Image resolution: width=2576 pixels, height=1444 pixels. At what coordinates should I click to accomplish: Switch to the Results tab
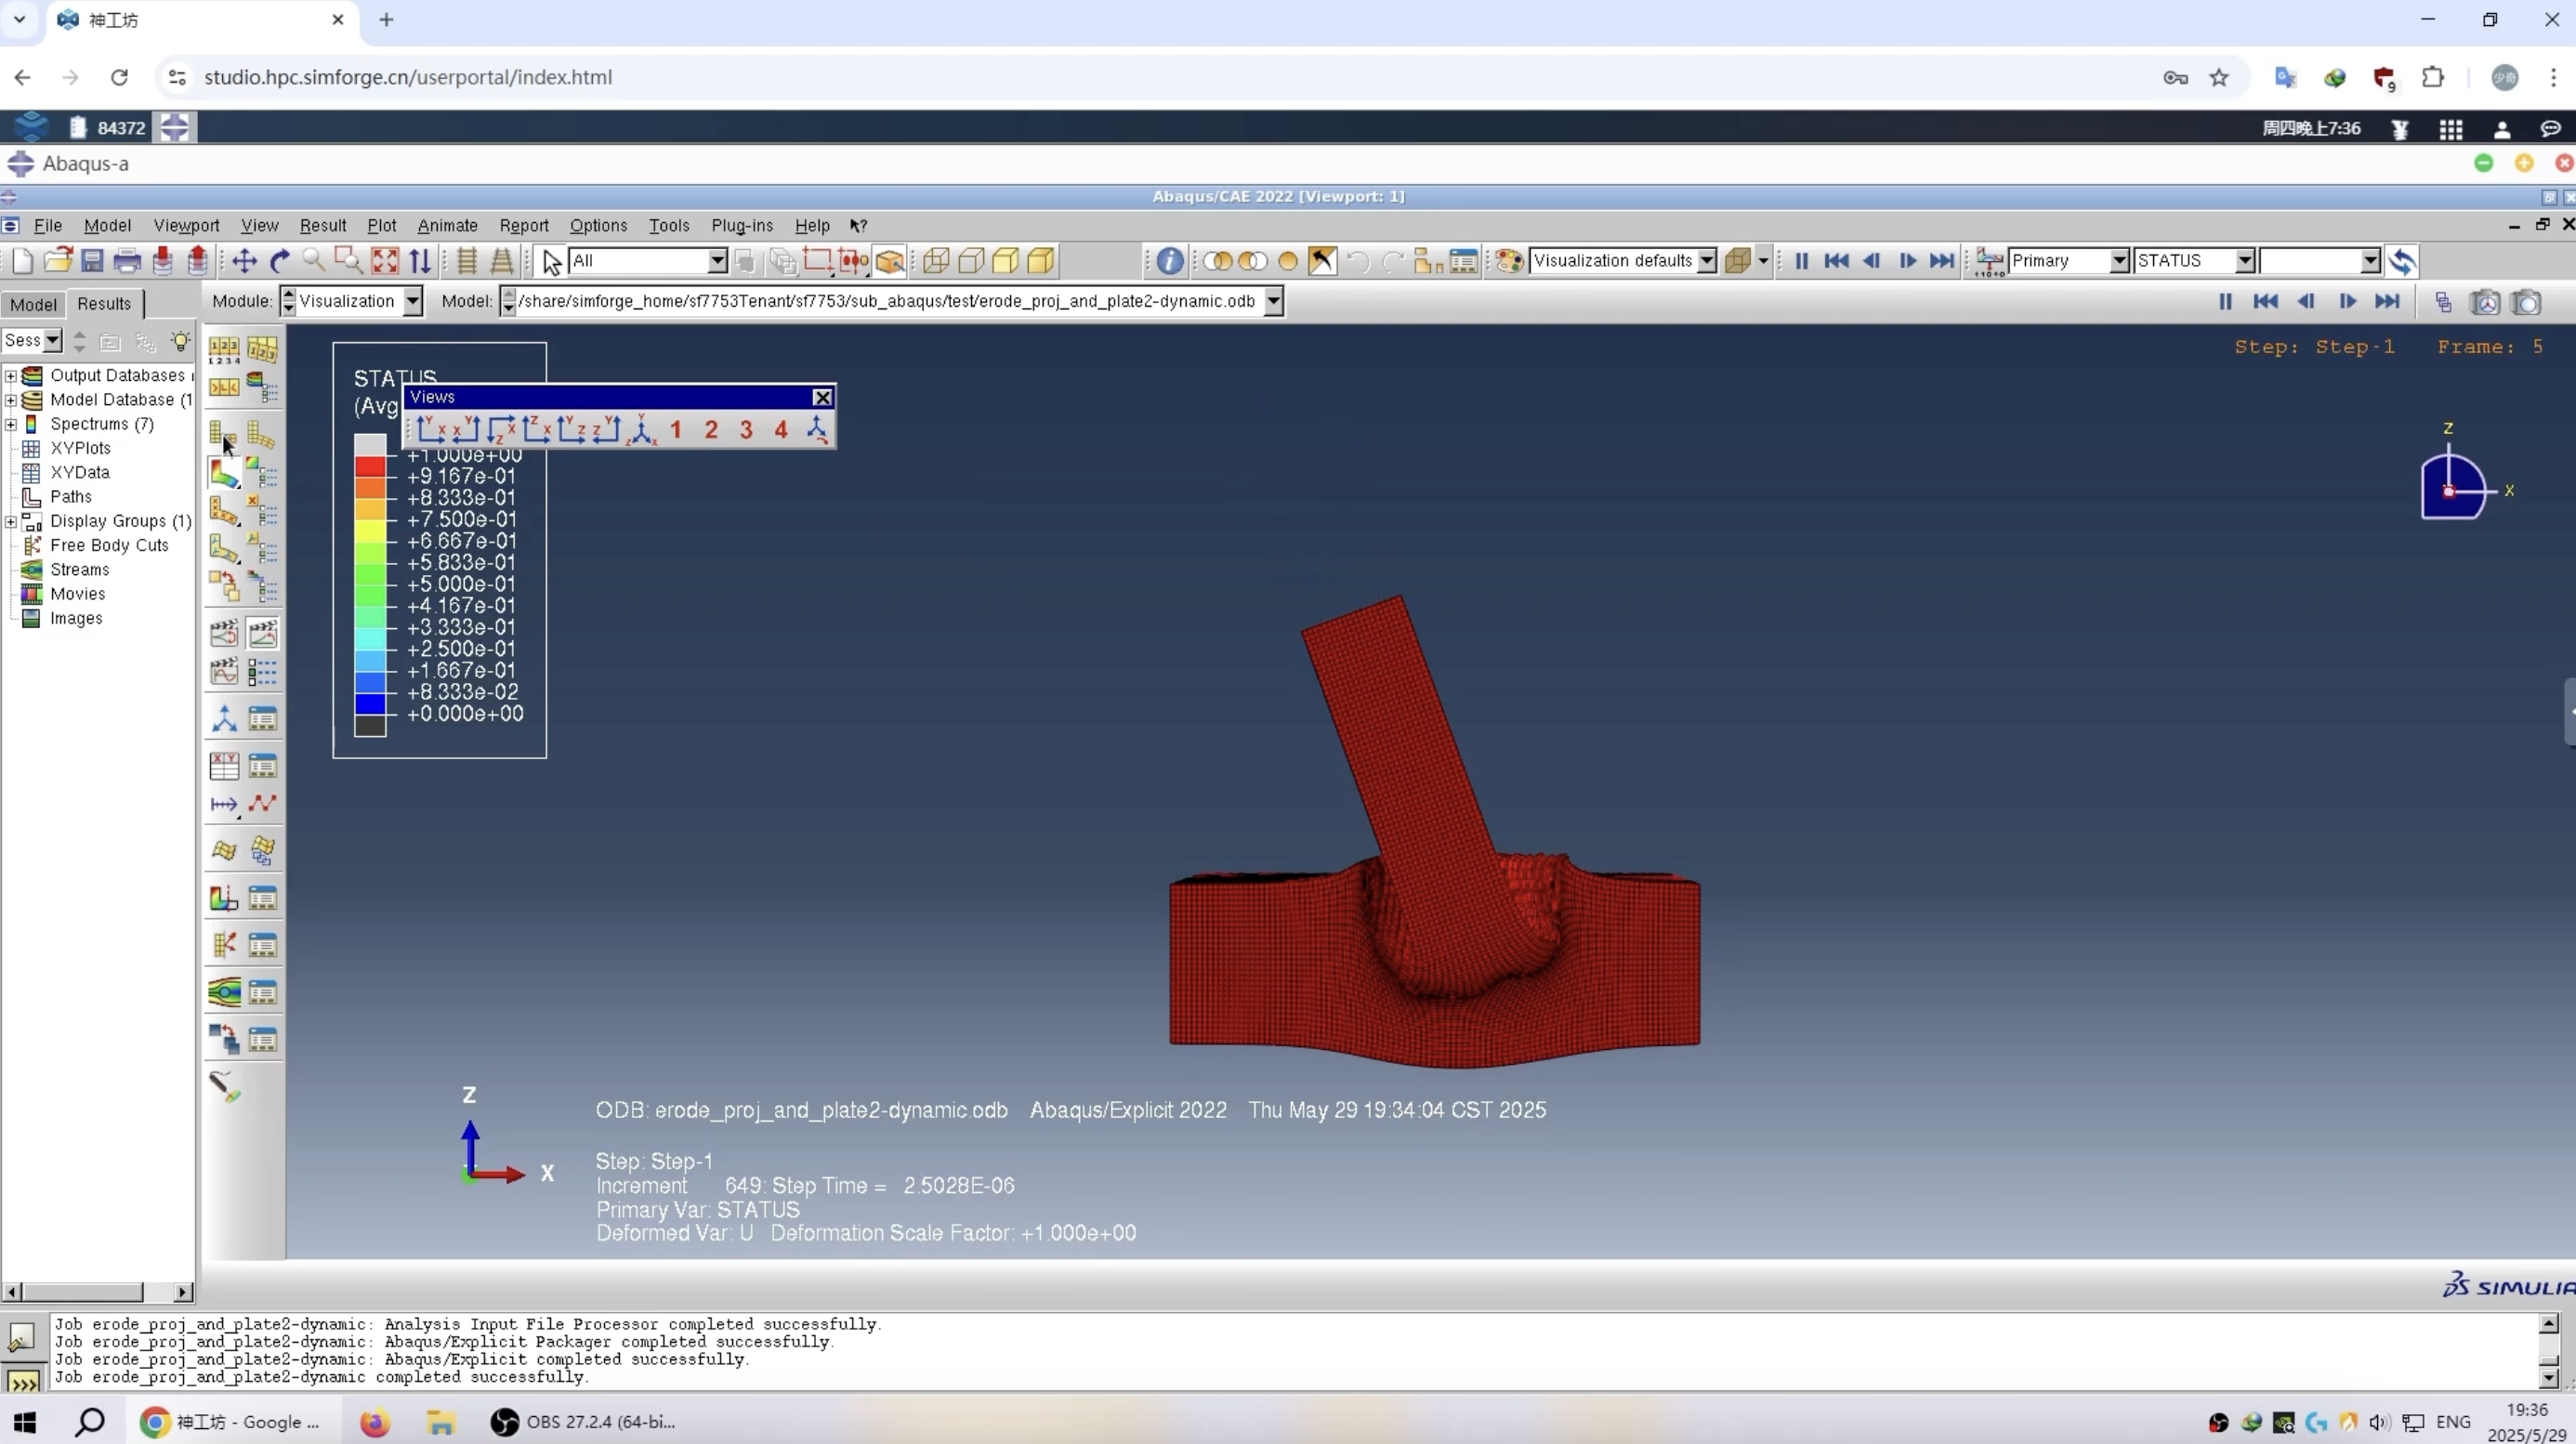[x=104, y=304]
